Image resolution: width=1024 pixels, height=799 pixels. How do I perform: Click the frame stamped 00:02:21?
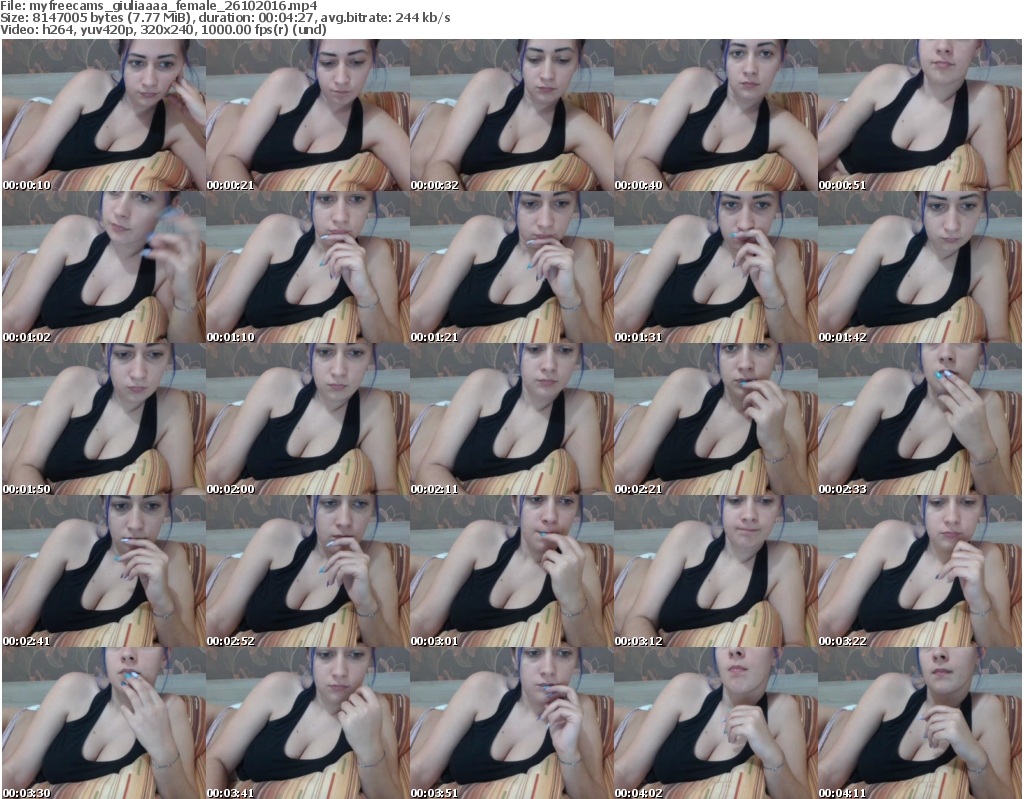715,419
